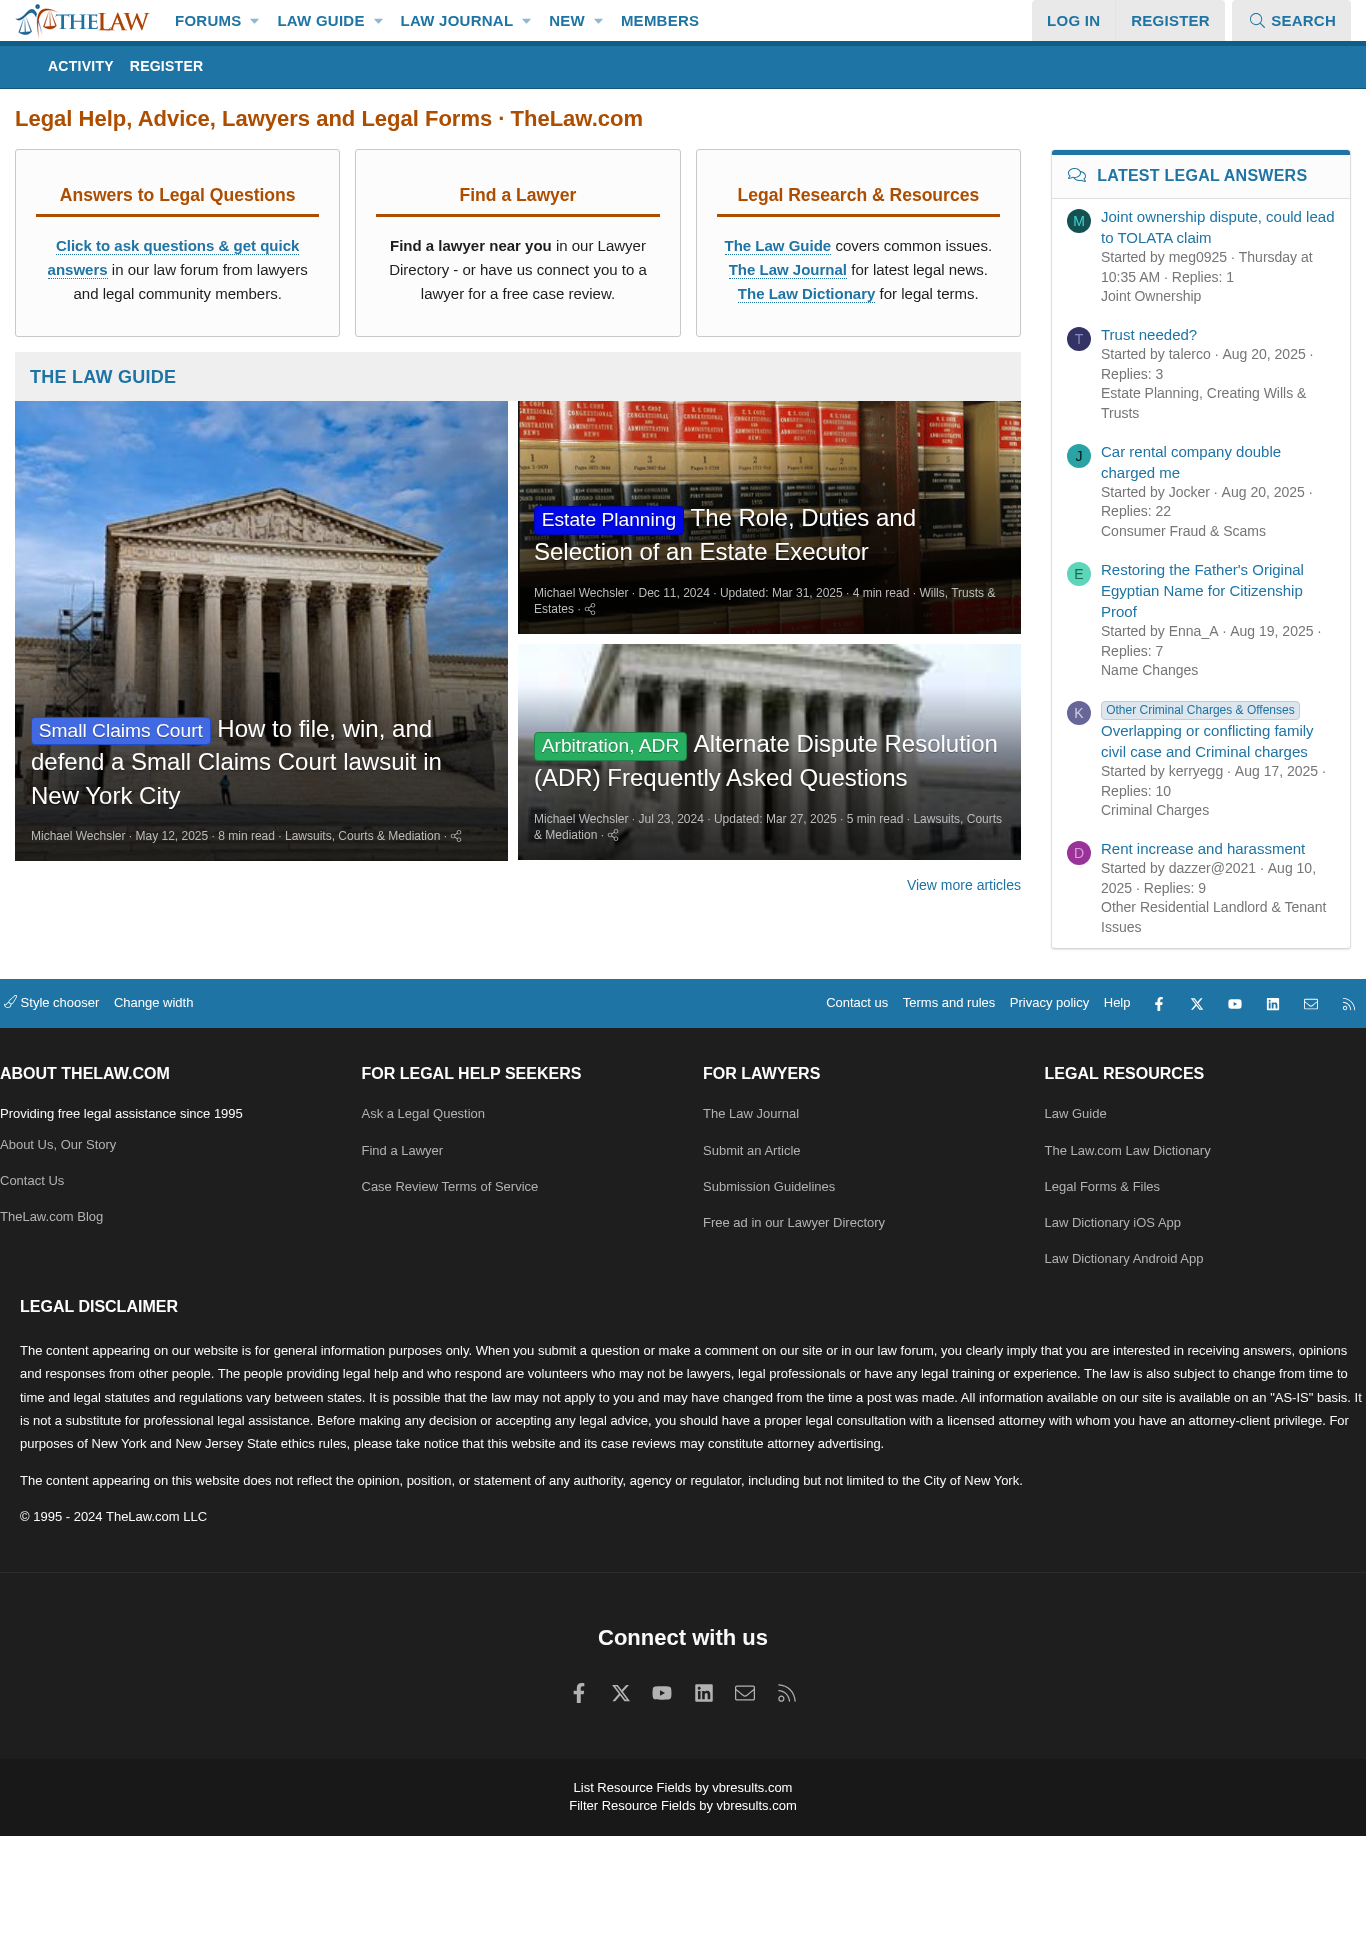Expand the Law Guide dropdown arrow
The width and height of the screenshot is (1366, 1939).
pos(378,21)
